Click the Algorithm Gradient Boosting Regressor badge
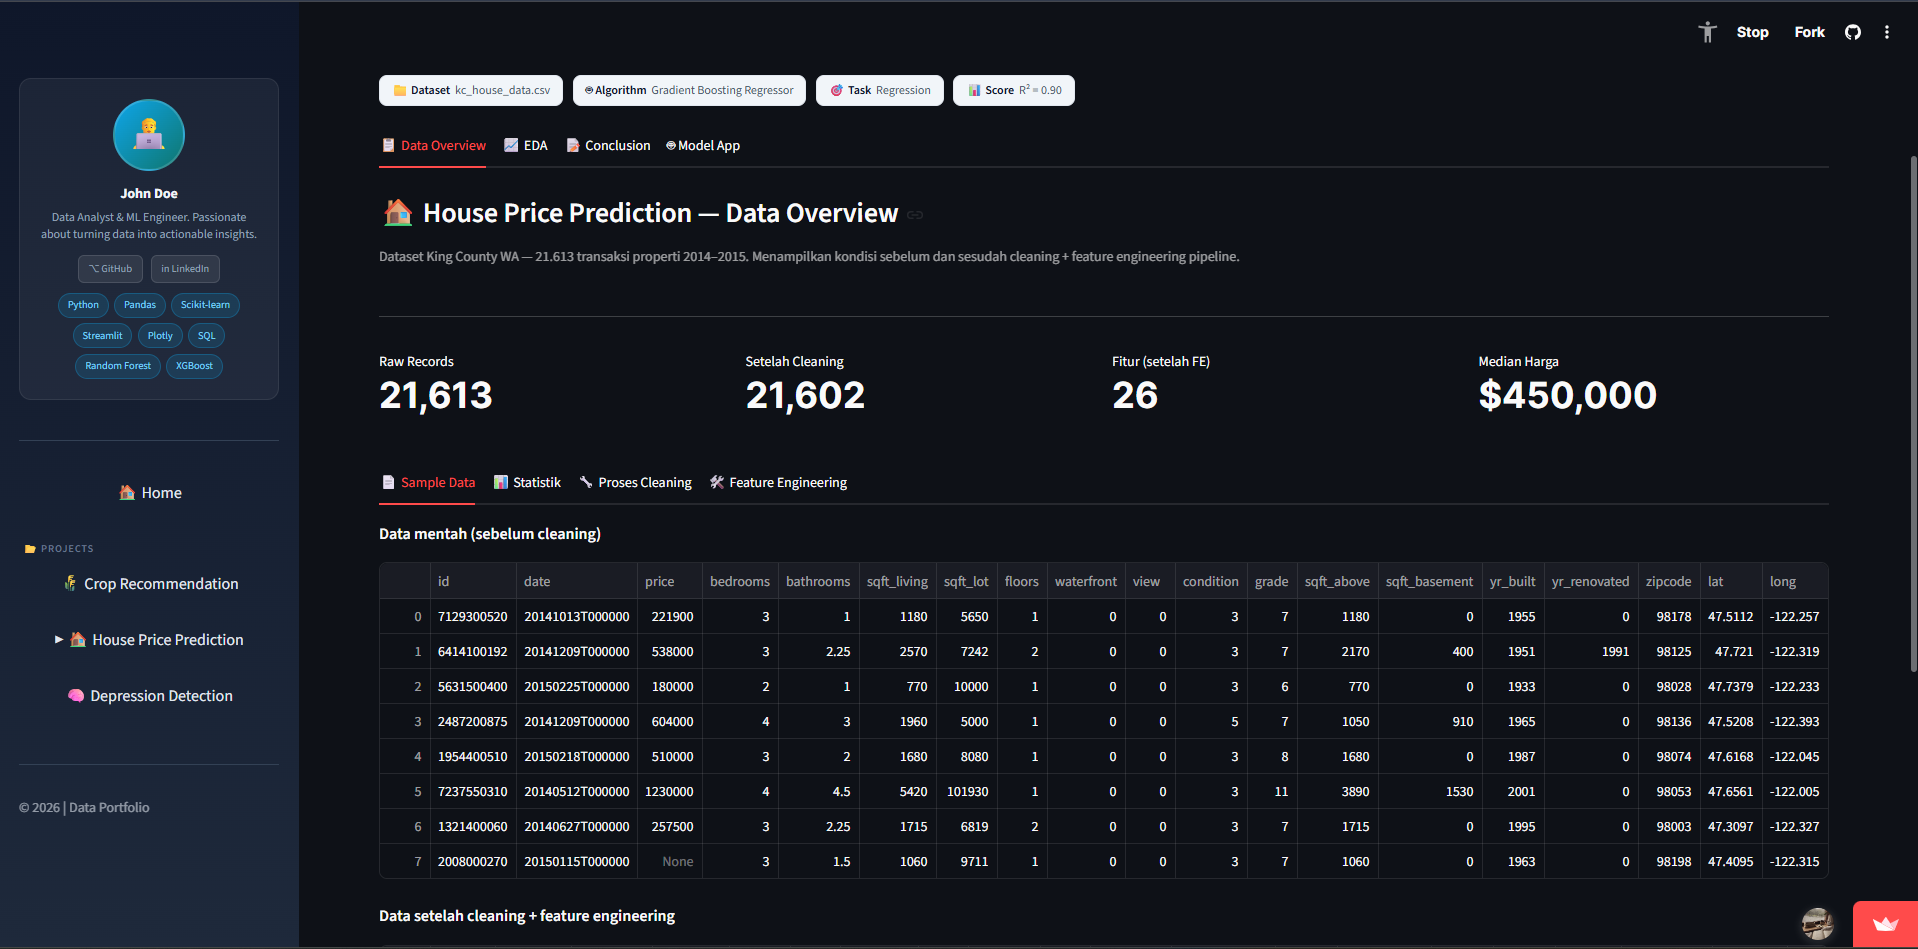 click(689, 90)
